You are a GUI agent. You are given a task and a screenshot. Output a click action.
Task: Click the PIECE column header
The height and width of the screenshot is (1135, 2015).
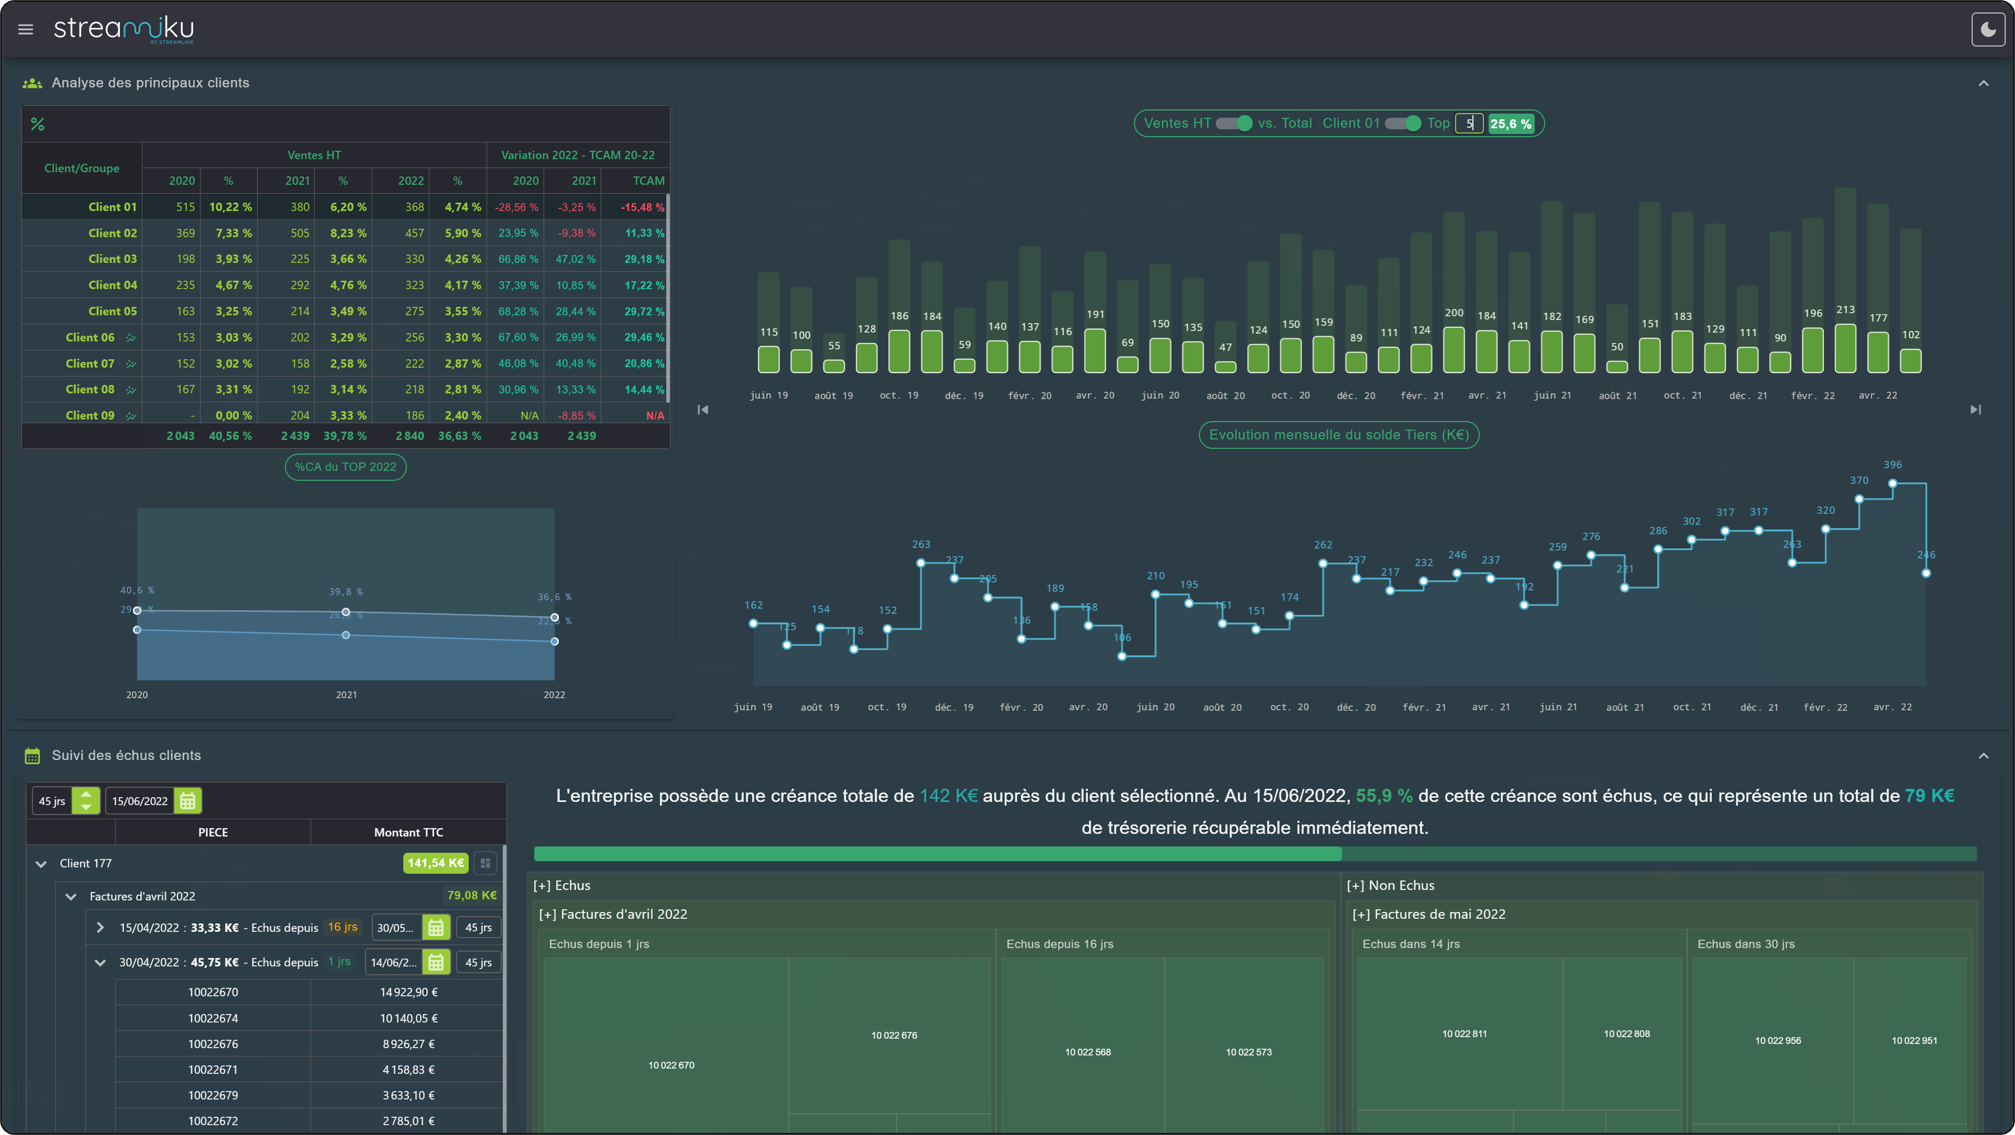[x=212, y=832]
